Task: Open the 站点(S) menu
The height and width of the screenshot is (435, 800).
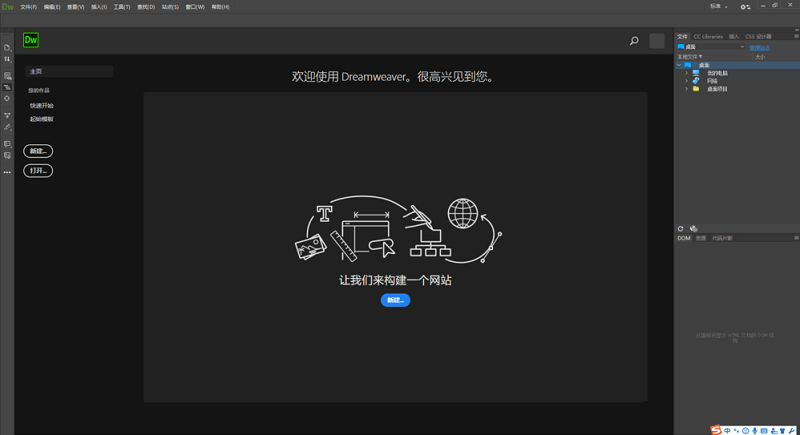Action: 170,7
